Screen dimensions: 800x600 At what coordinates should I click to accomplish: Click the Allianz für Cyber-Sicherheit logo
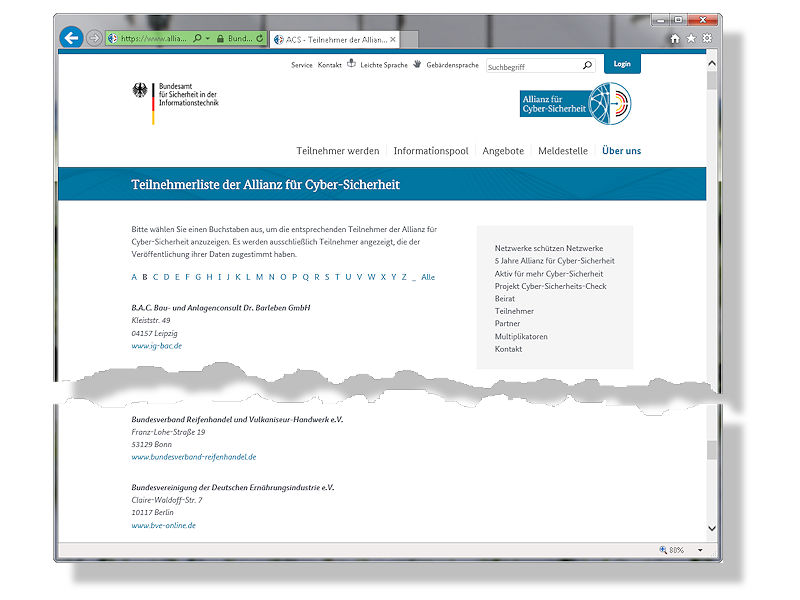coord(576,104)
